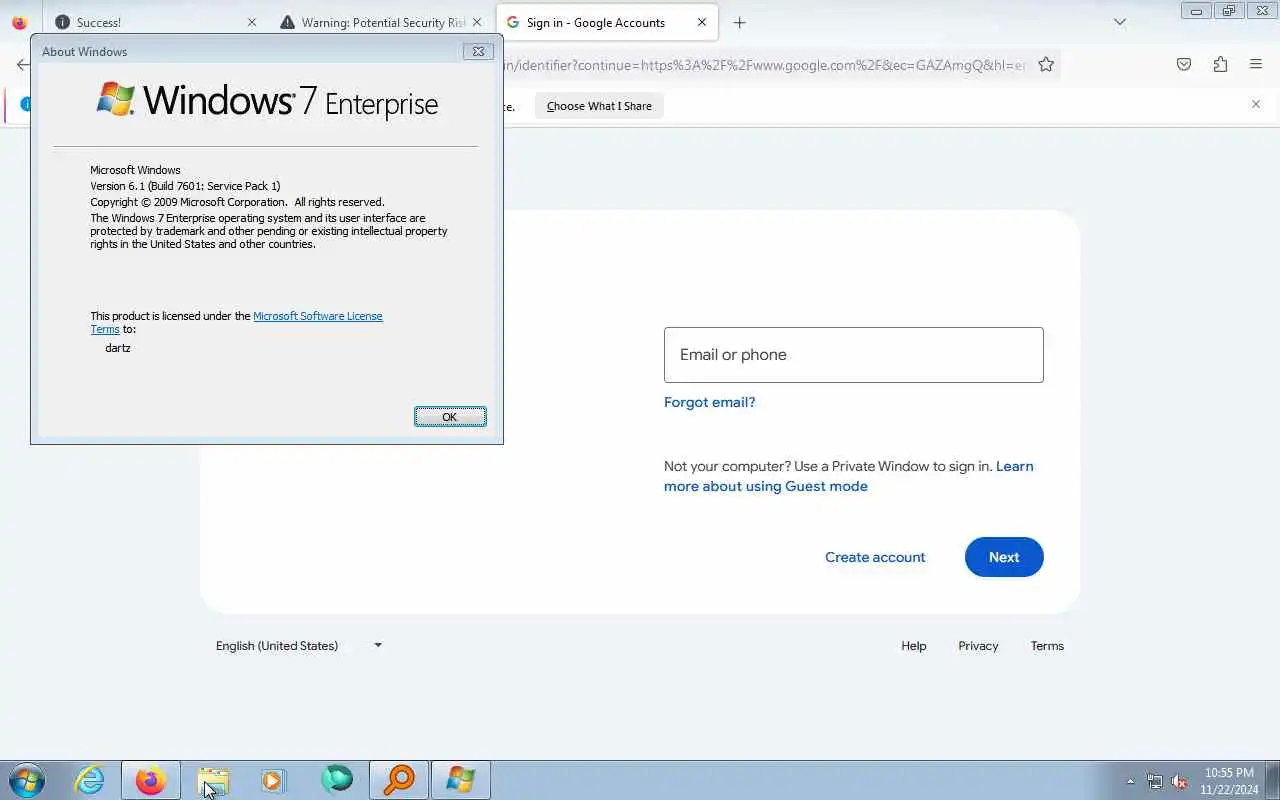
Task: Open Windows Explorer folder on taskbar
Action: click(x=213, y=780)
